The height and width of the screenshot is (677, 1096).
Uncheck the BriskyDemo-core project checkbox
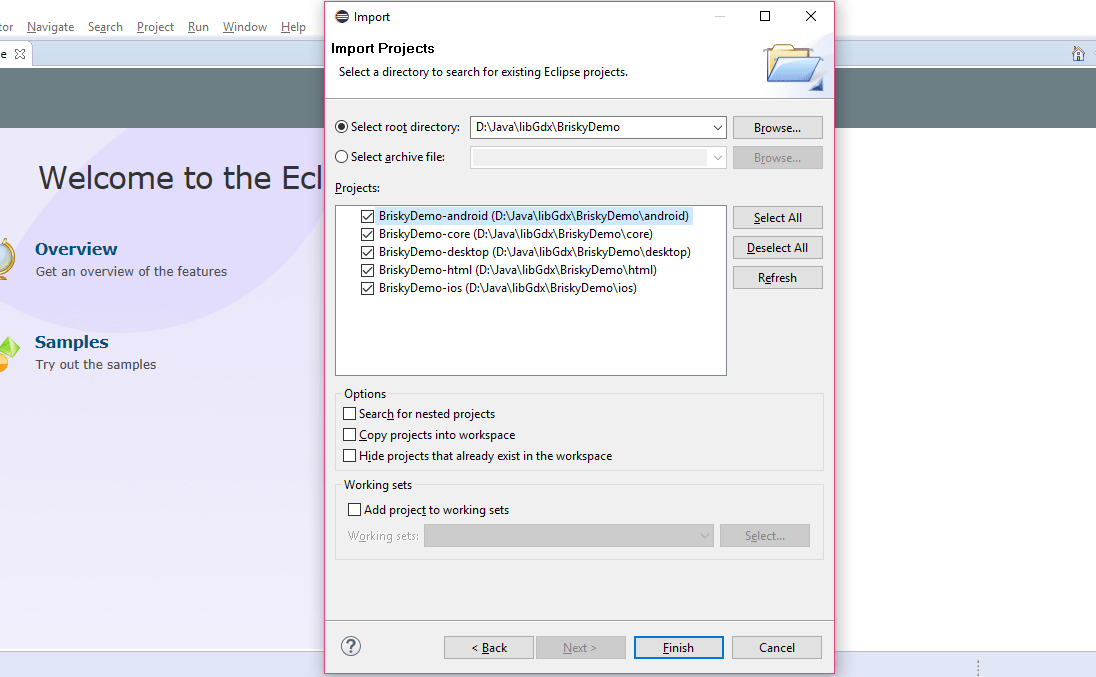click(368, 234)
